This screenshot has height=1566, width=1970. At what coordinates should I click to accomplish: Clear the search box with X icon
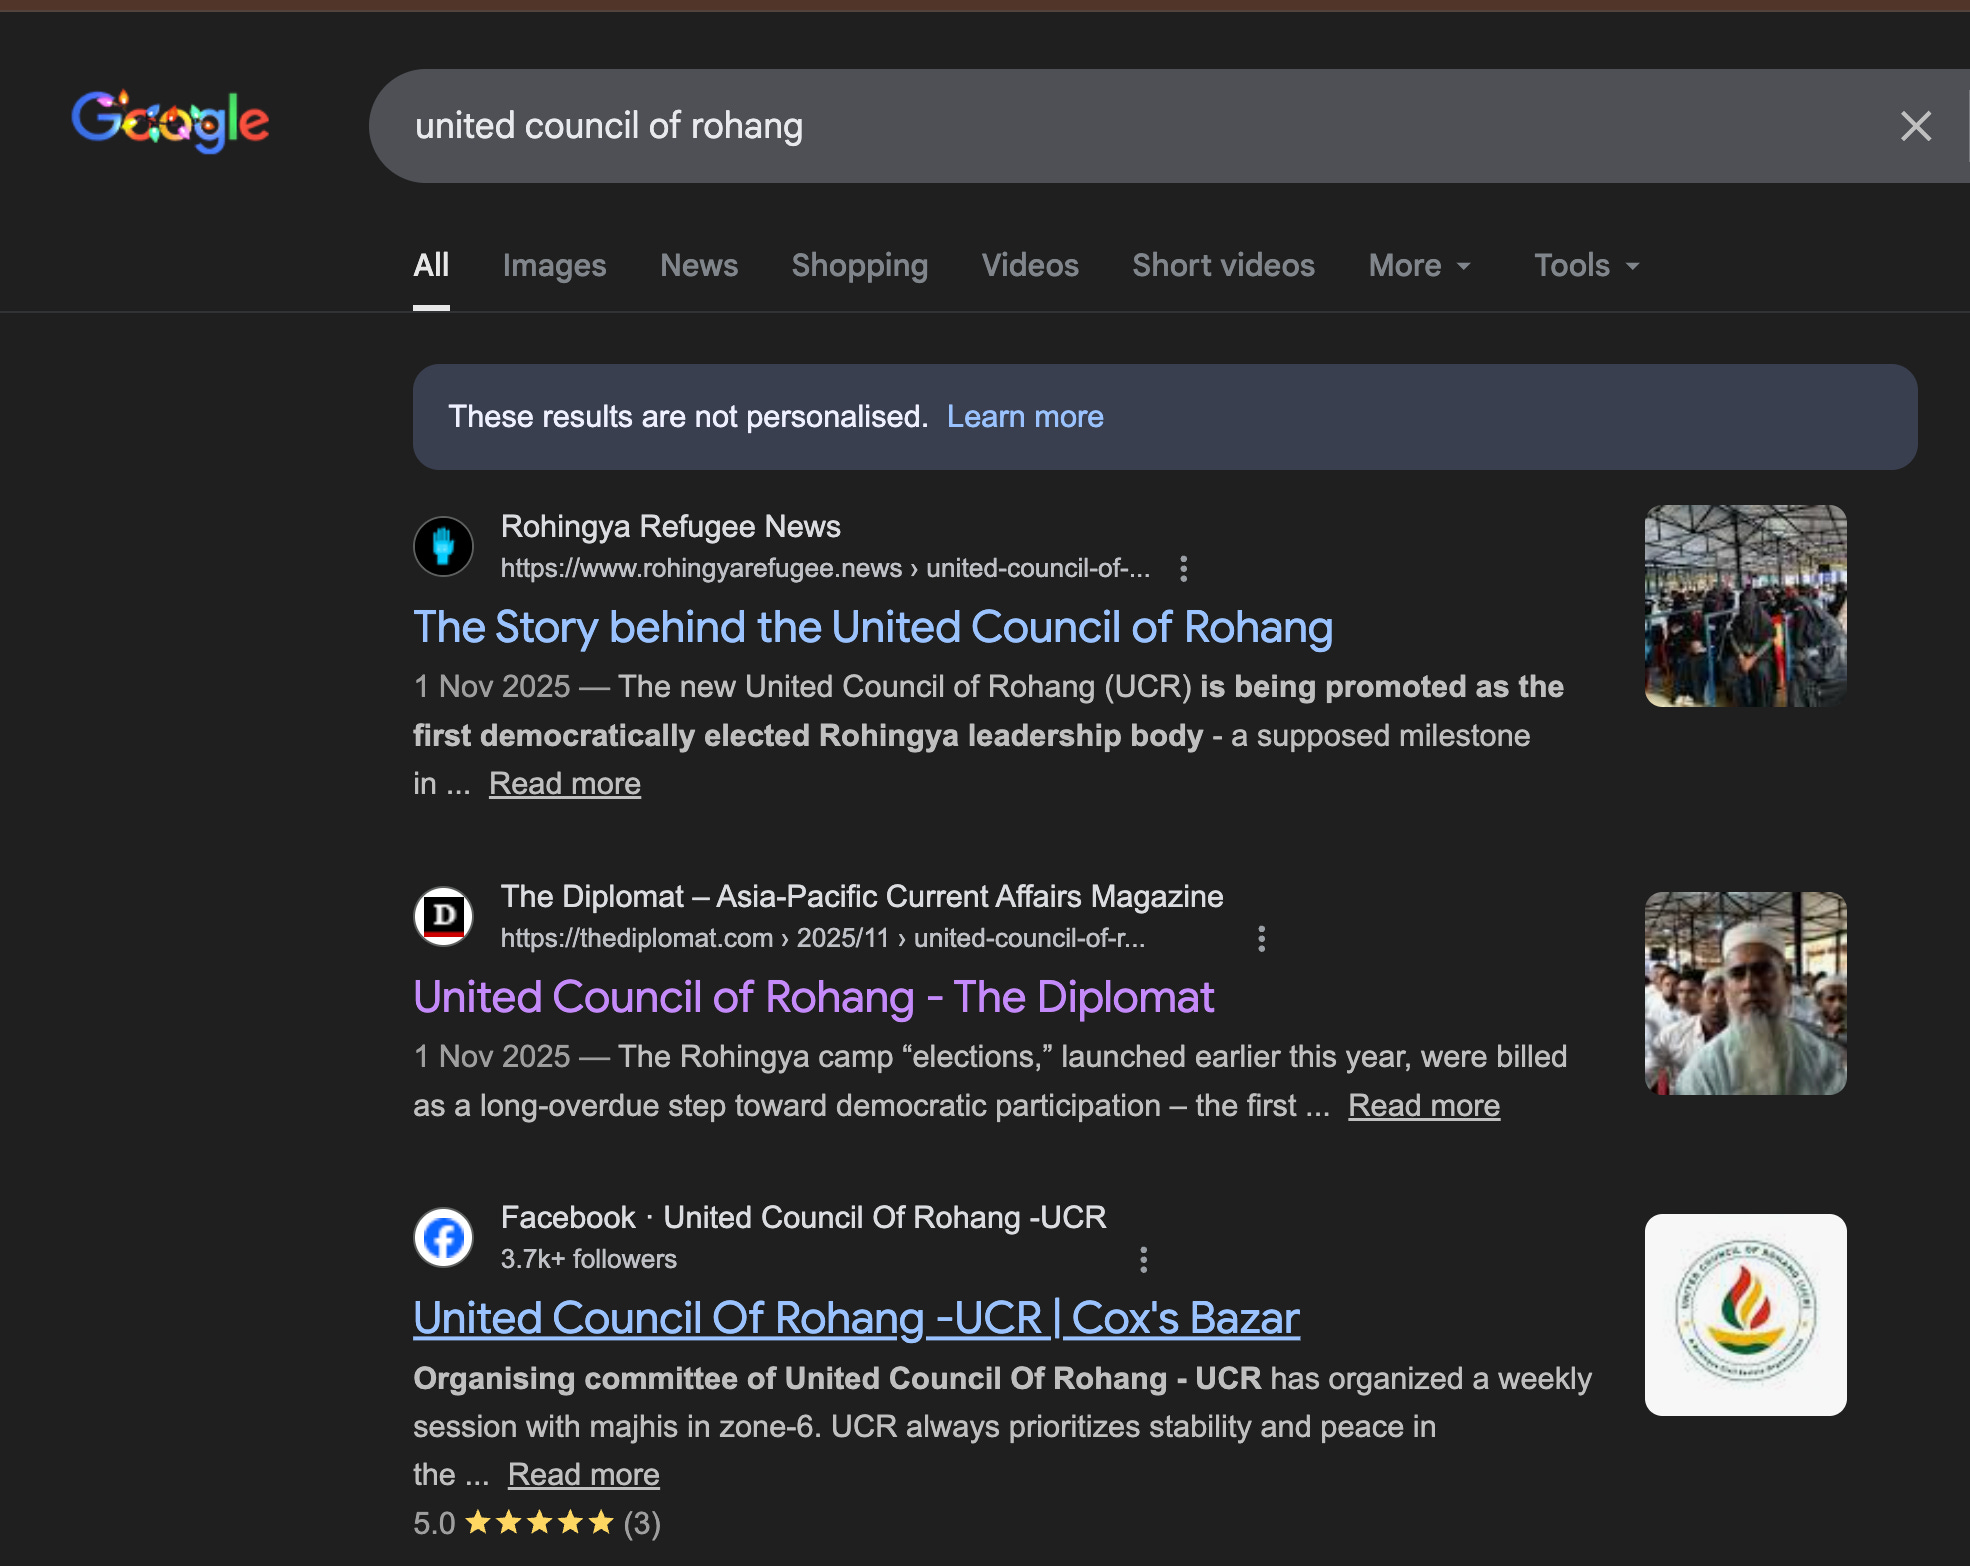click(1914, 126)
